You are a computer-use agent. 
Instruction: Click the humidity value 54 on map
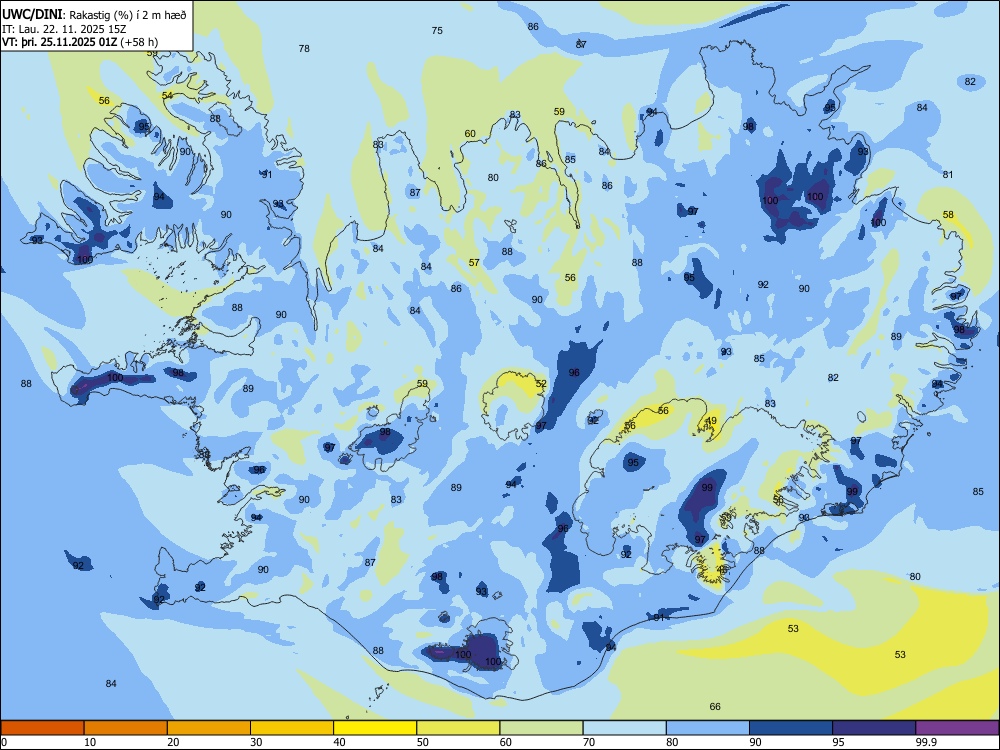(x=167, y=96)
